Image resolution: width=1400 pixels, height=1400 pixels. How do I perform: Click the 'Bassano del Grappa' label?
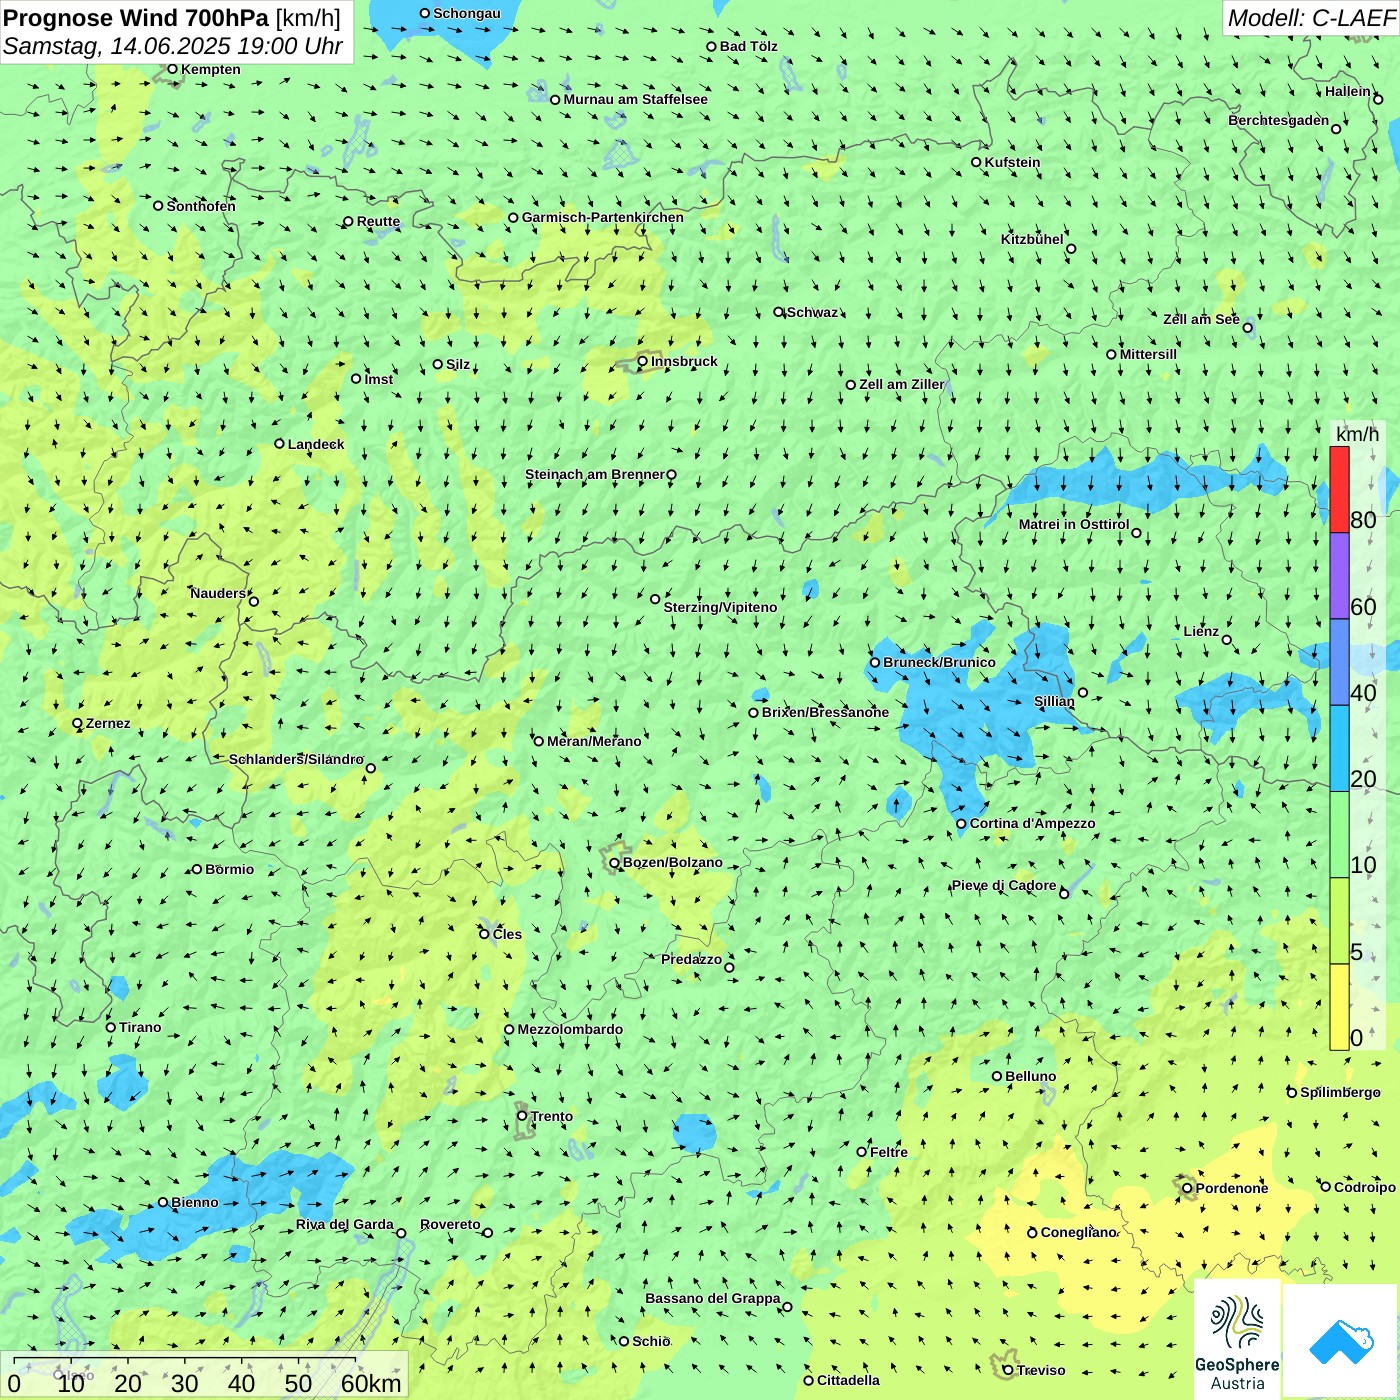point(713,1298)
